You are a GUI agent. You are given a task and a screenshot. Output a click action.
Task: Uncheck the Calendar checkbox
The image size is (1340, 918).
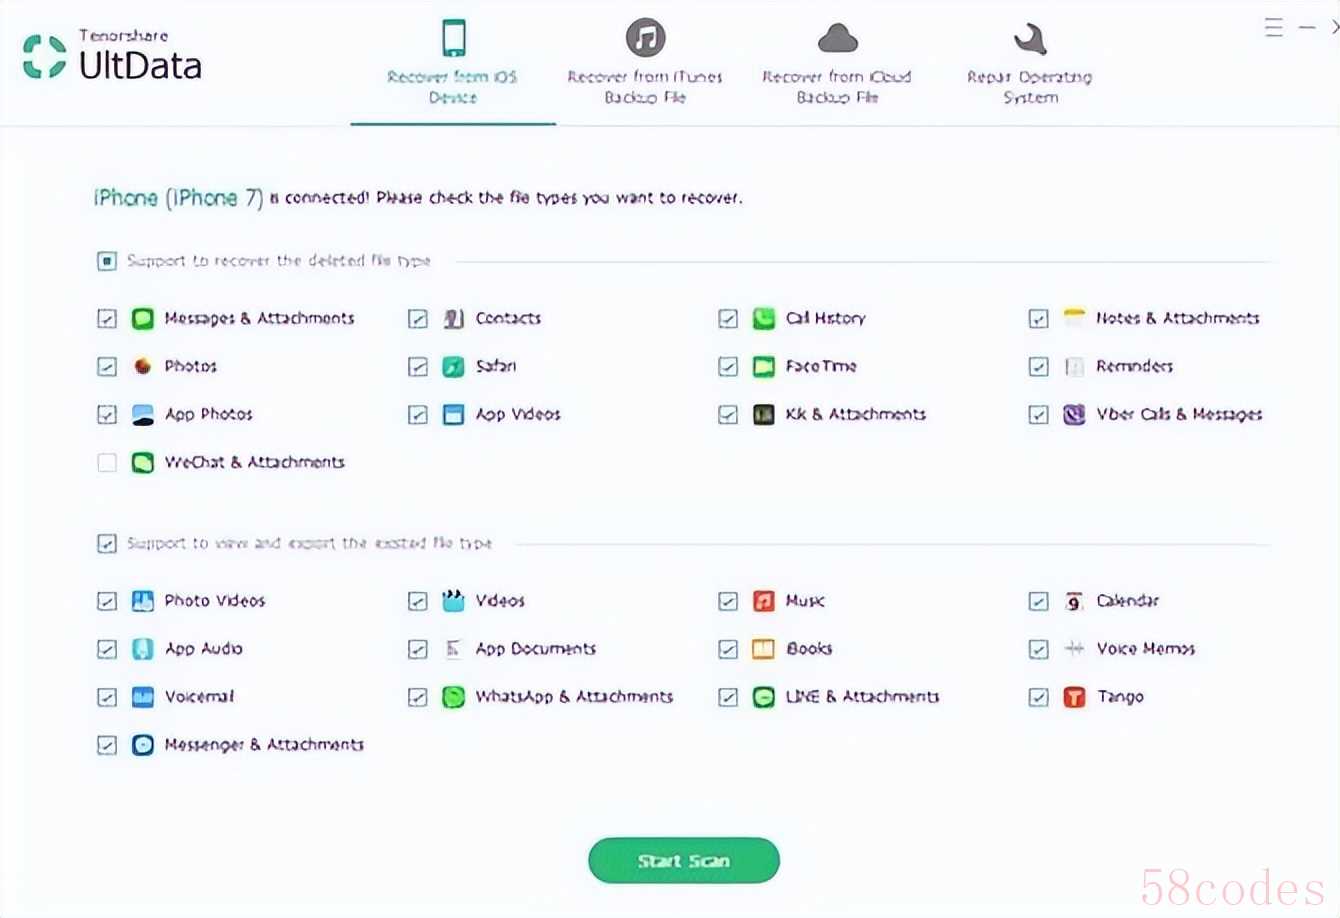point(1039,601)
